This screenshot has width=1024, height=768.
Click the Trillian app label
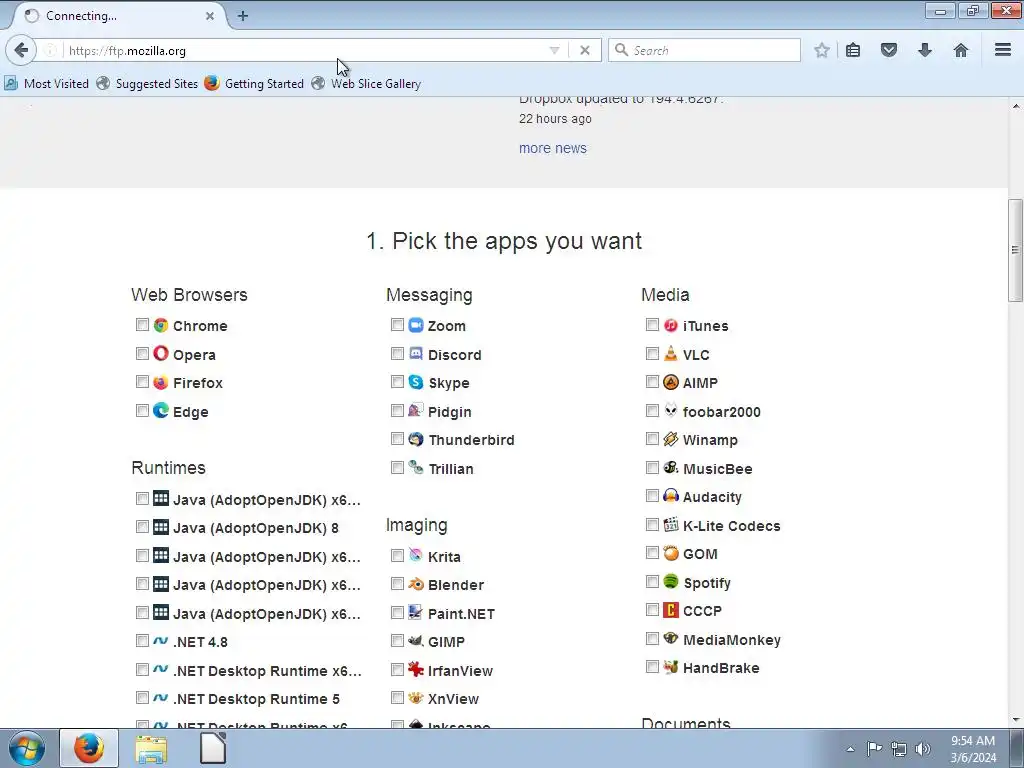(x=451, y=469)
